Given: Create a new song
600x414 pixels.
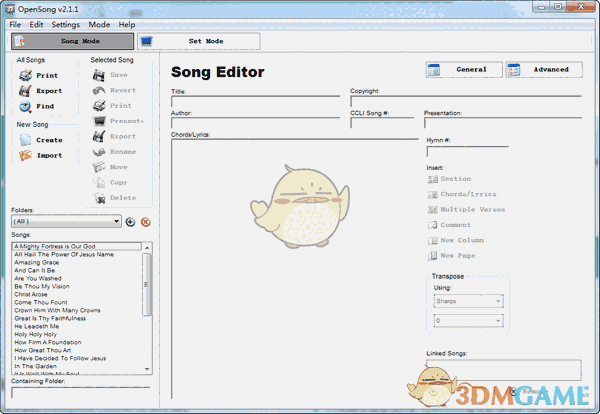Looking at the screenshot, I should (x=41, y=140).
